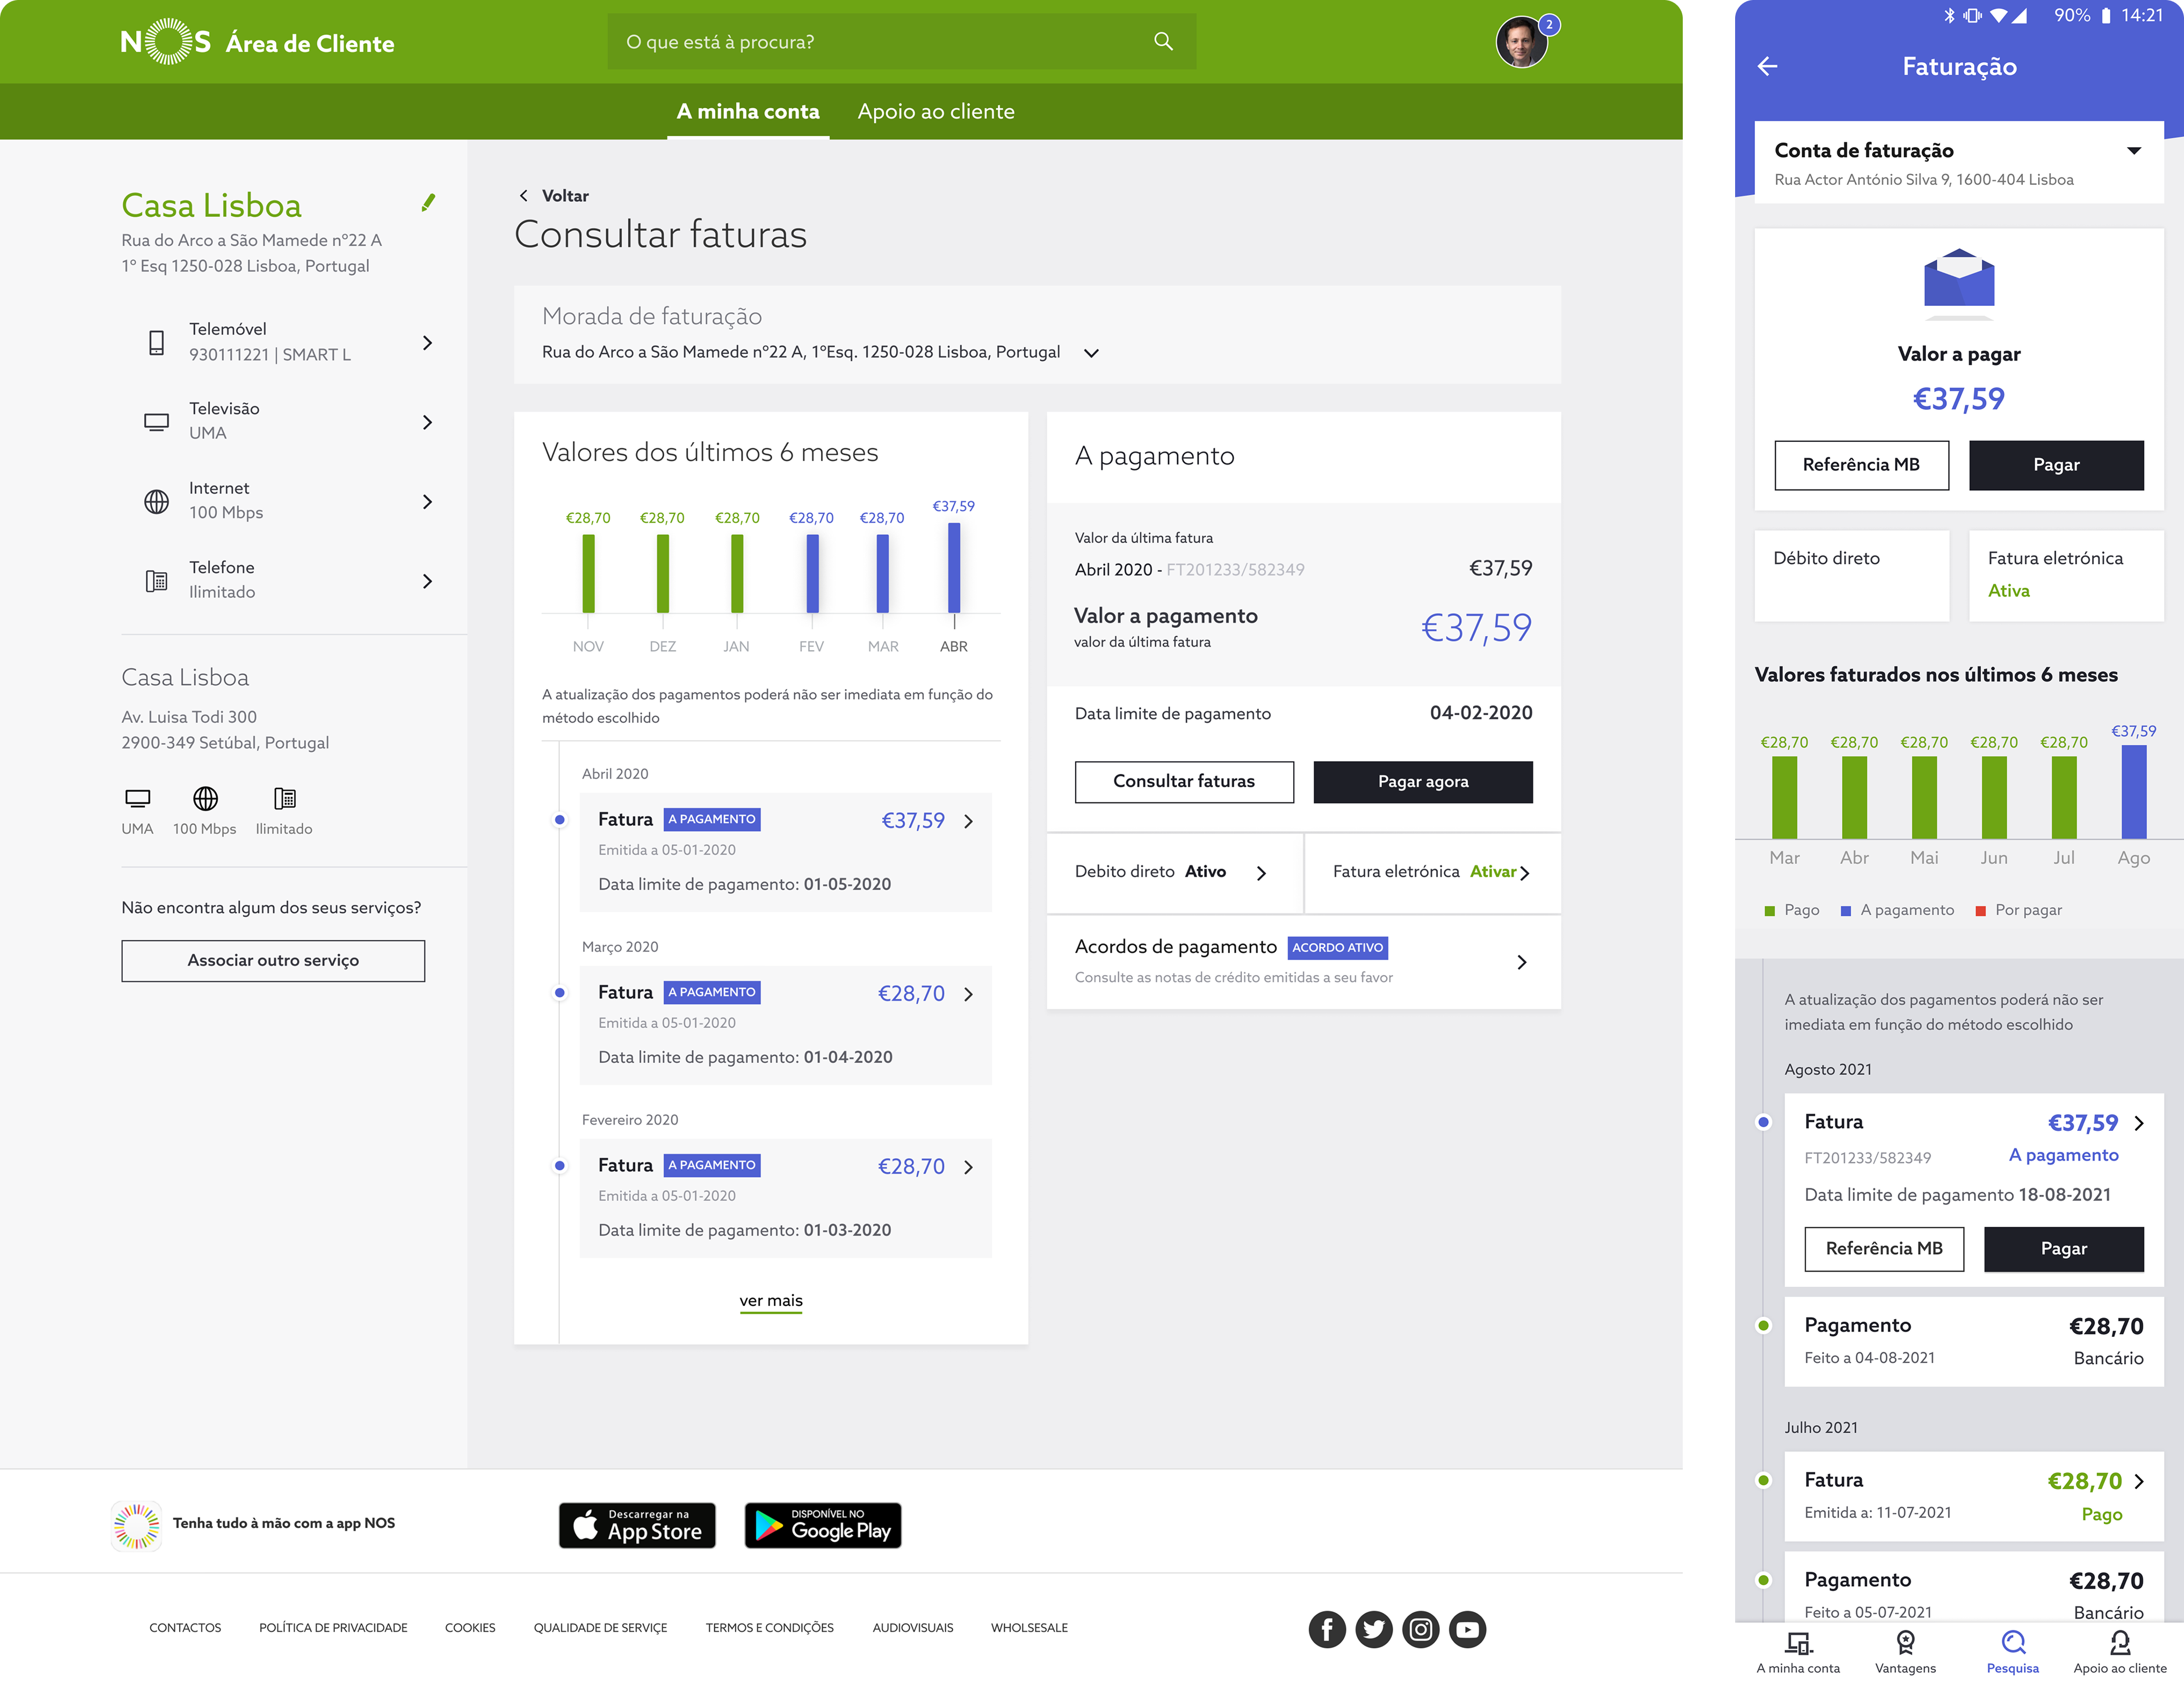2184x1685 pixels.
Task: Open the Março 2020 invoice details
Action: pyautogui.click(x=785, y=1025)
